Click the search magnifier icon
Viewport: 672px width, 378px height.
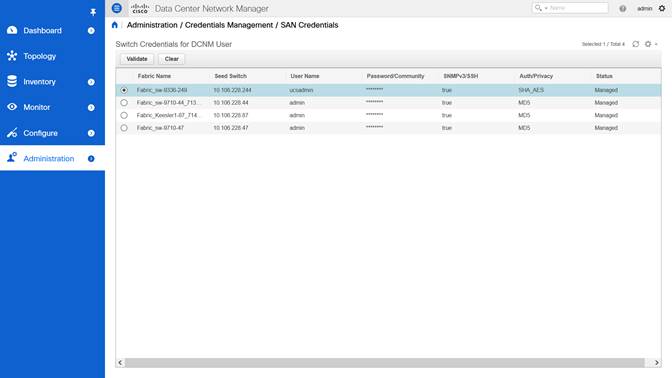point(538,8)
